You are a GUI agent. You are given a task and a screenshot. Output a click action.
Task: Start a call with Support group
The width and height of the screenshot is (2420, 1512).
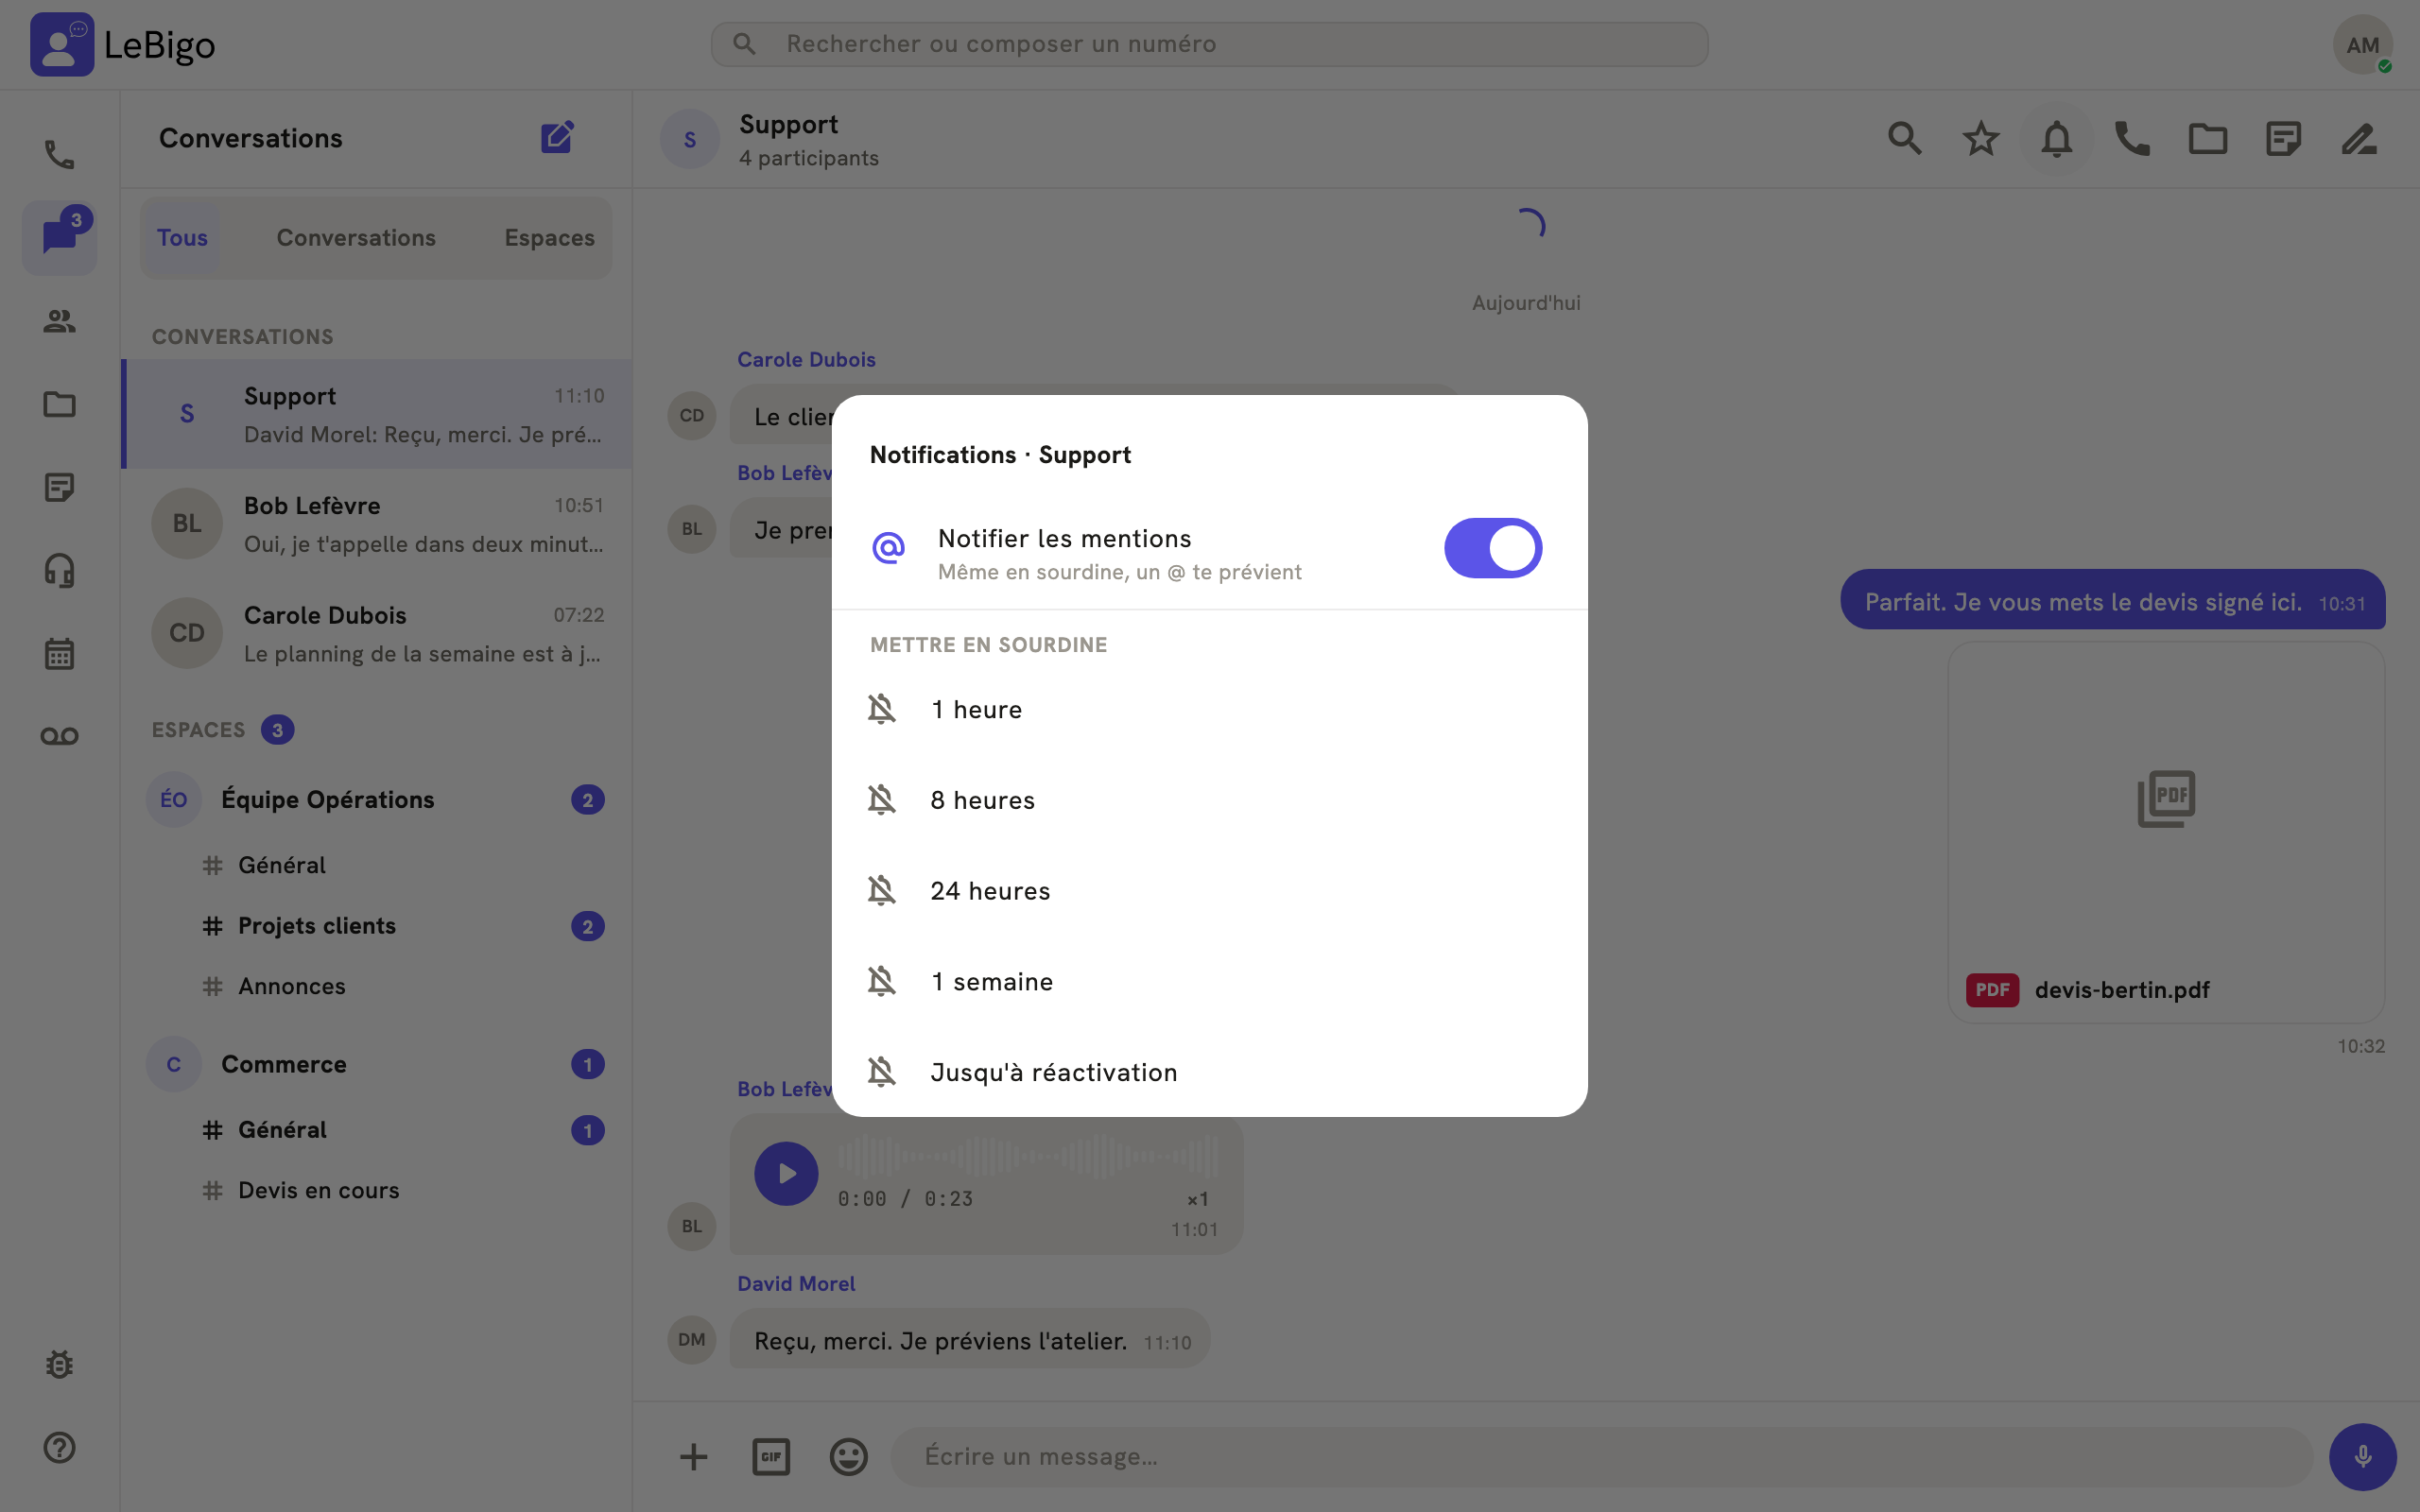2132,138
